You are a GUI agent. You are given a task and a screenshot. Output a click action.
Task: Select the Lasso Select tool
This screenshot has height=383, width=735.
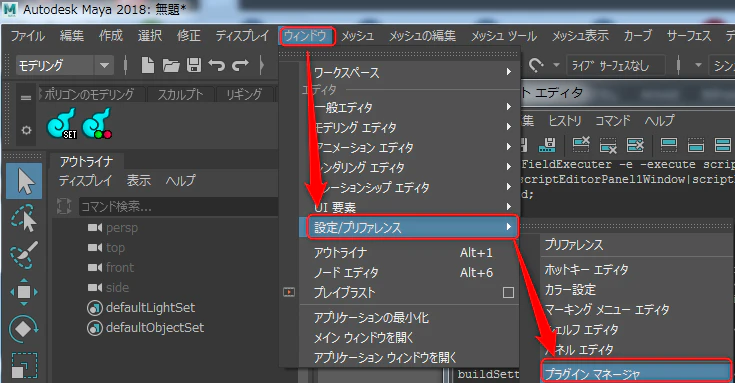[23, 218]
